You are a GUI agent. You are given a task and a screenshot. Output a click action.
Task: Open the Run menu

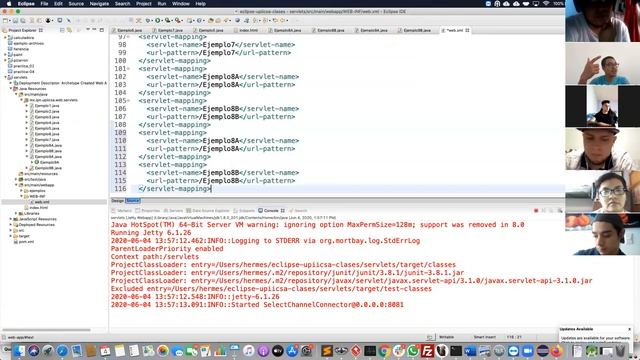point(162,4)
